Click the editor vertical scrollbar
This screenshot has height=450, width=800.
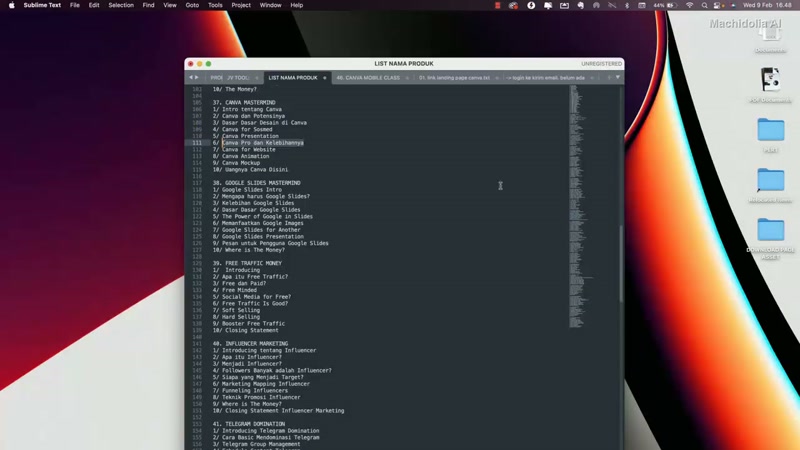point(621,263)
